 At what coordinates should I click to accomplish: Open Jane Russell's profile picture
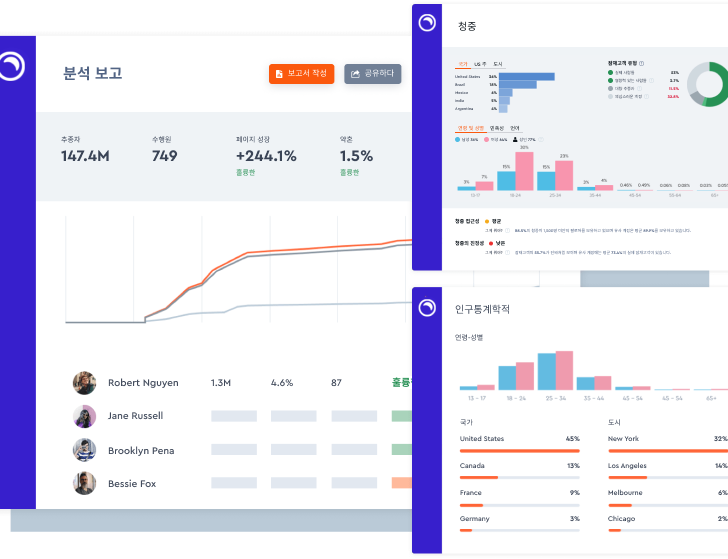[x=84, y=416]
